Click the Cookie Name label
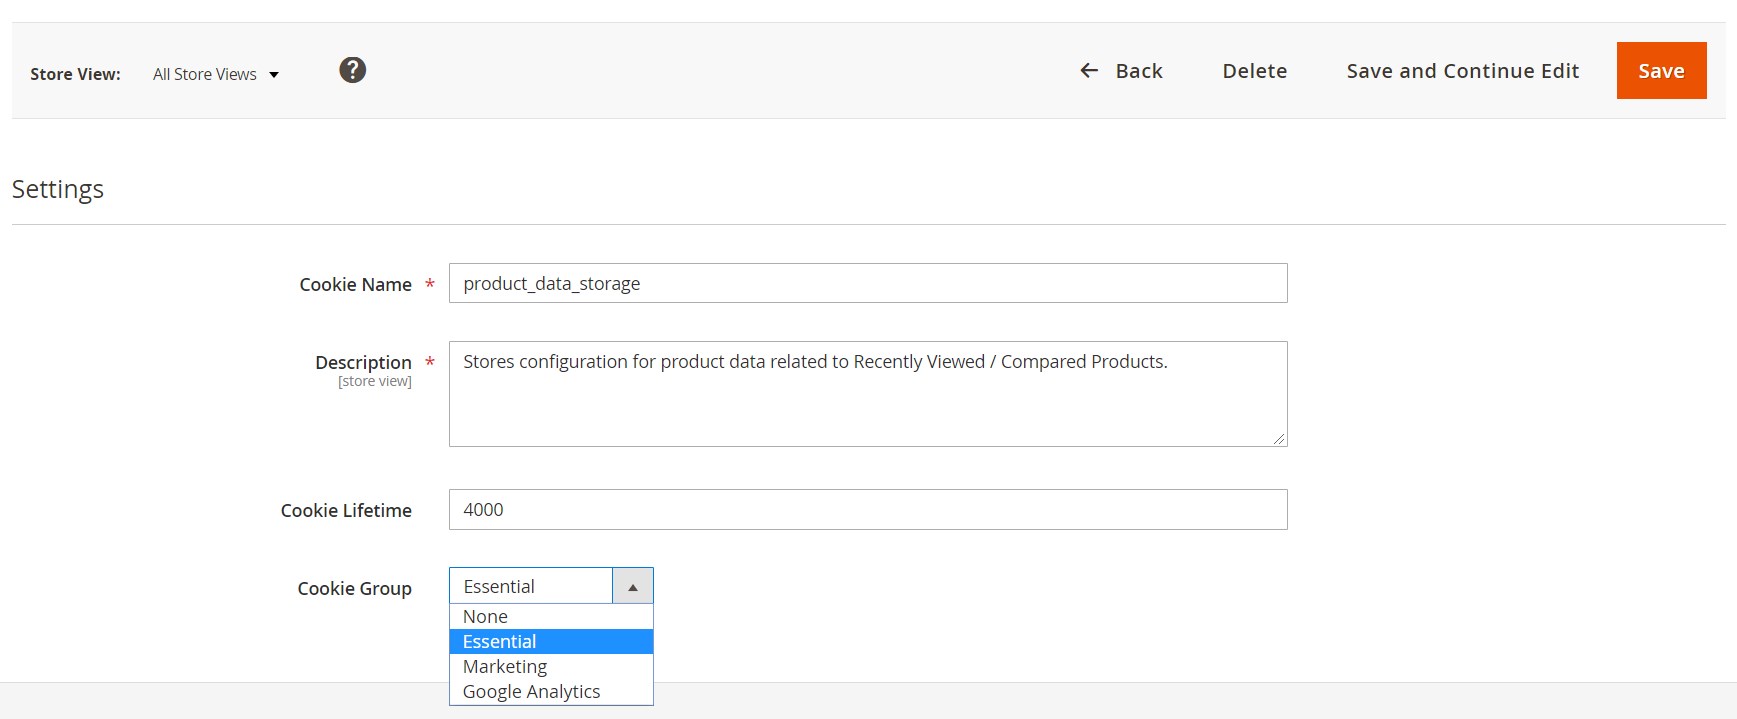Image resolution: width=1737 pixels, height=719 pixels. [x=355, y=285]
